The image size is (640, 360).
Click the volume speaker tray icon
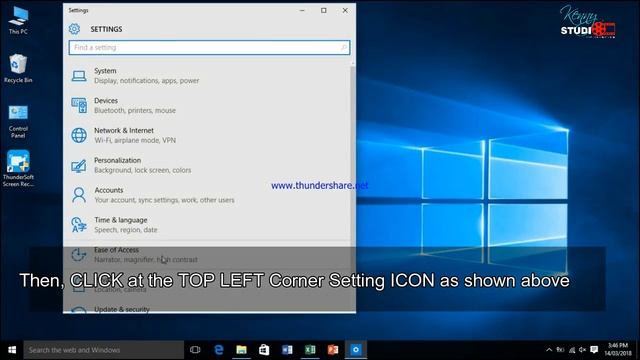click(x=582, y=350)
